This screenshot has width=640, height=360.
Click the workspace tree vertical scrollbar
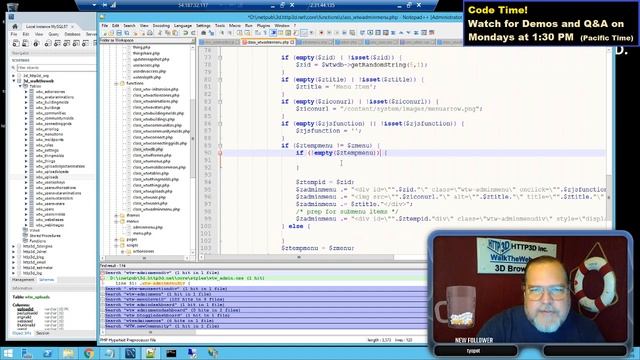(x=193, y=149)
